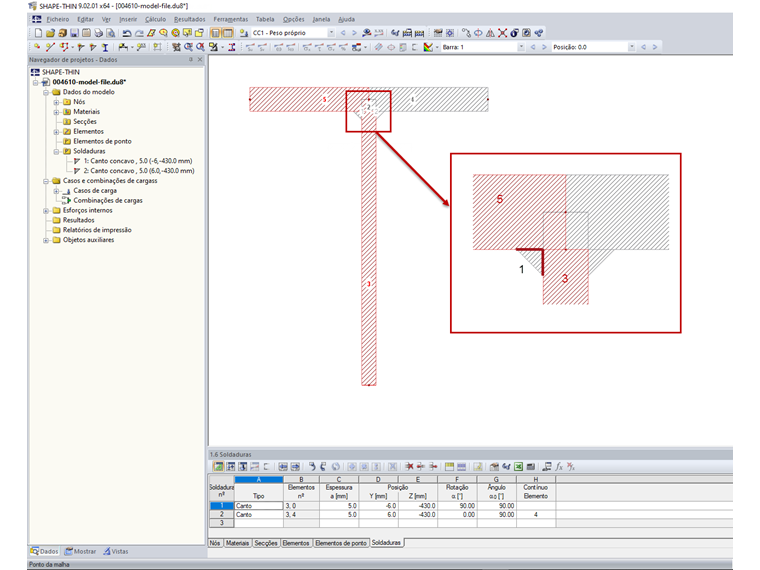The width and height of the screenshot is (760, 570).
Task: Undo the last action
Action: coord(127,33)
